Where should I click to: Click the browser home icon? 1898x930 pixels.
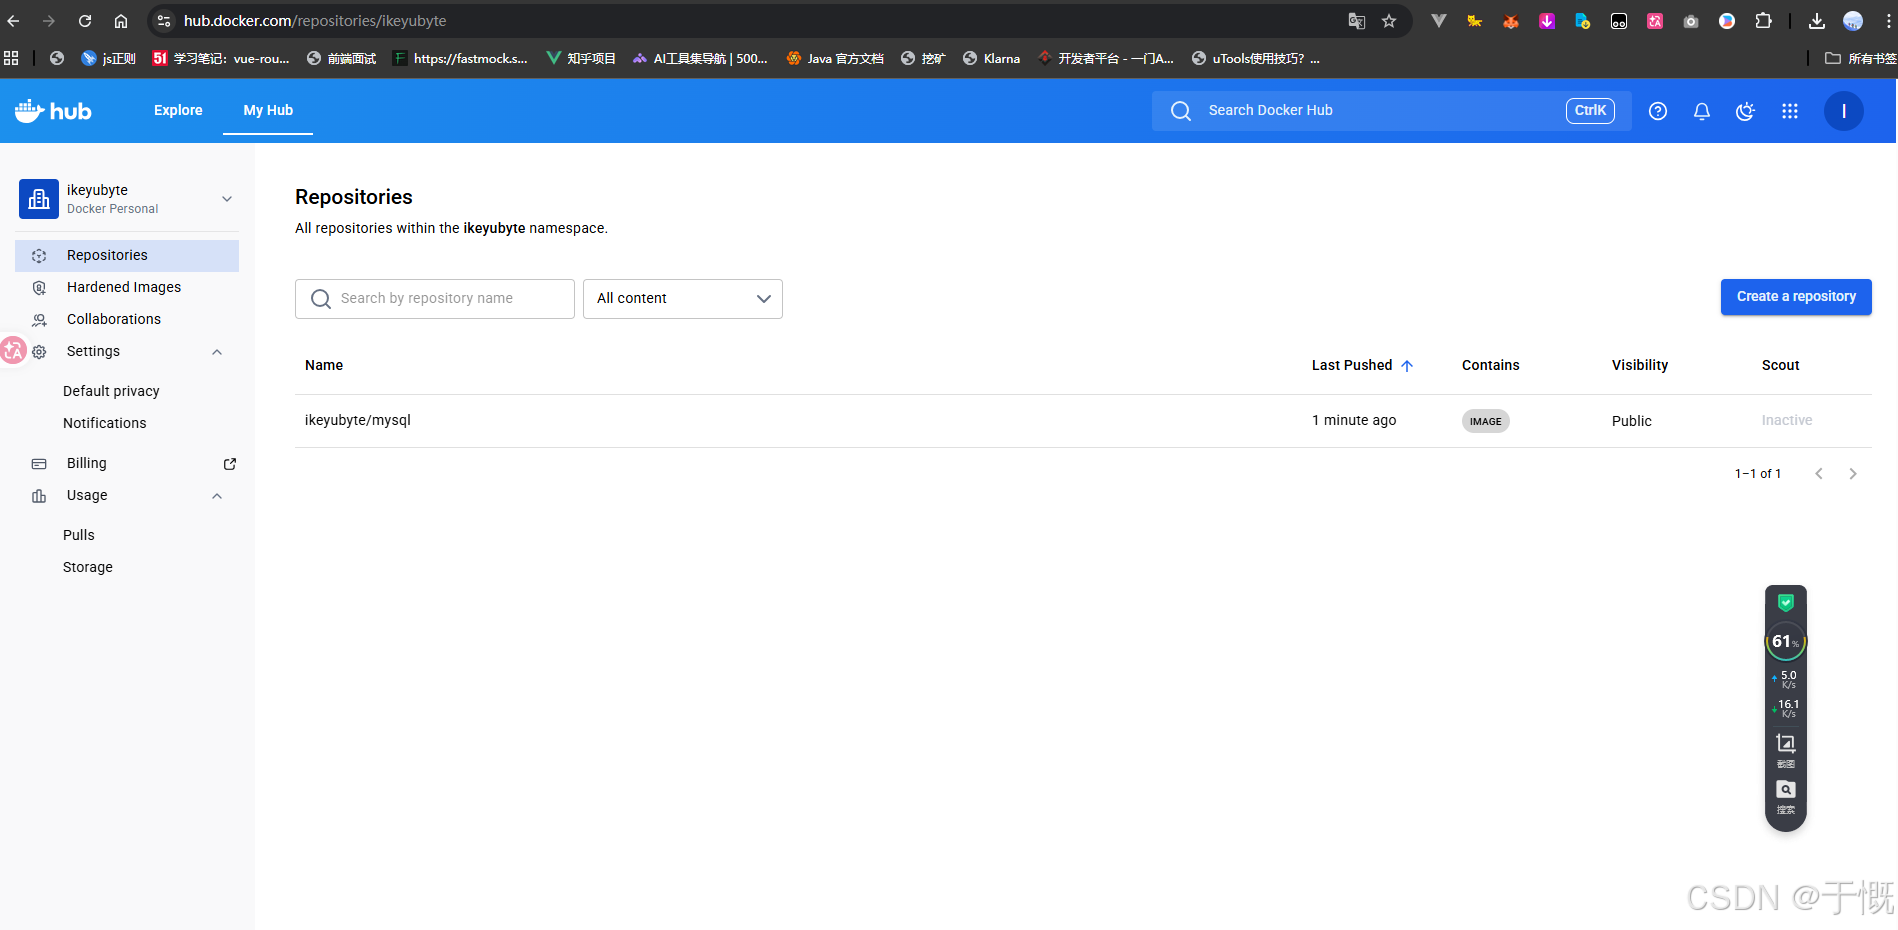pyautogui.click(x=121, y=21)
